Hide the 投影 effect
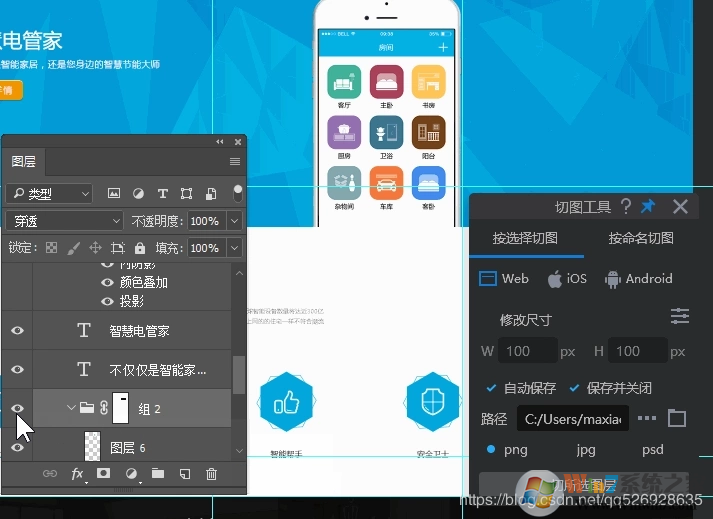Viewport: 713px width, 519px height. tap(107, 301)
